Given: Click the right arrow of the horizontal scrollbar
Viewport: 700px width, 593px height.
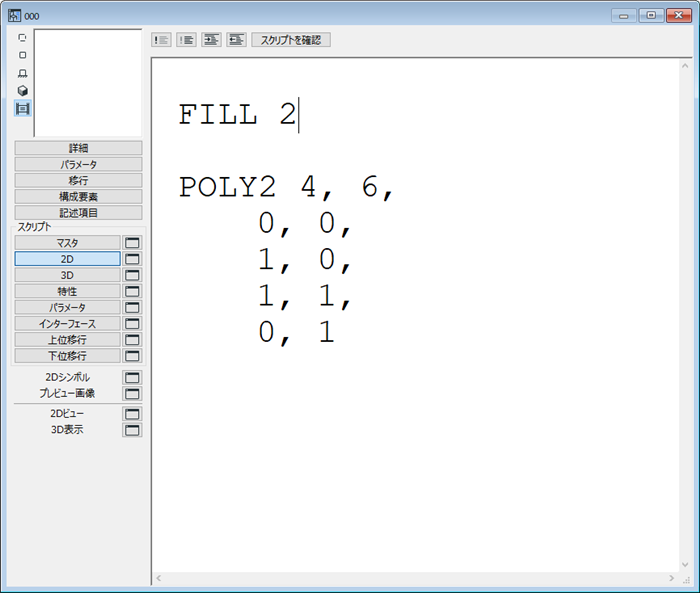Looking at the screenshot, I should pyautogui.click(x=671, y=578).
